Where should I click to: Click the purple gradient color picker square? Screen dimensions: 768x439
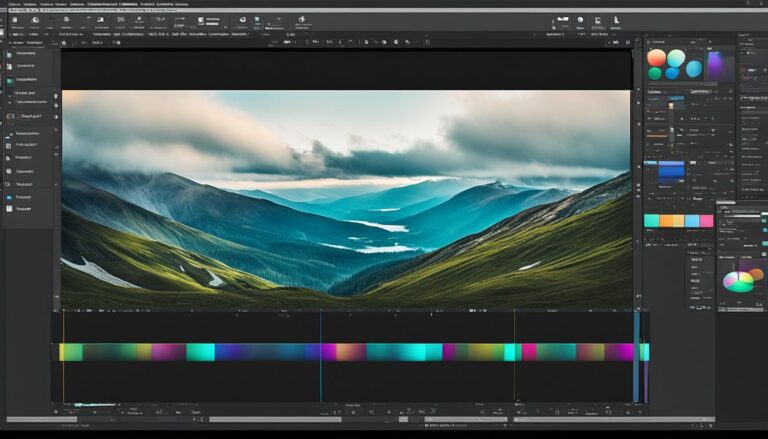click(x=720, y=66)
